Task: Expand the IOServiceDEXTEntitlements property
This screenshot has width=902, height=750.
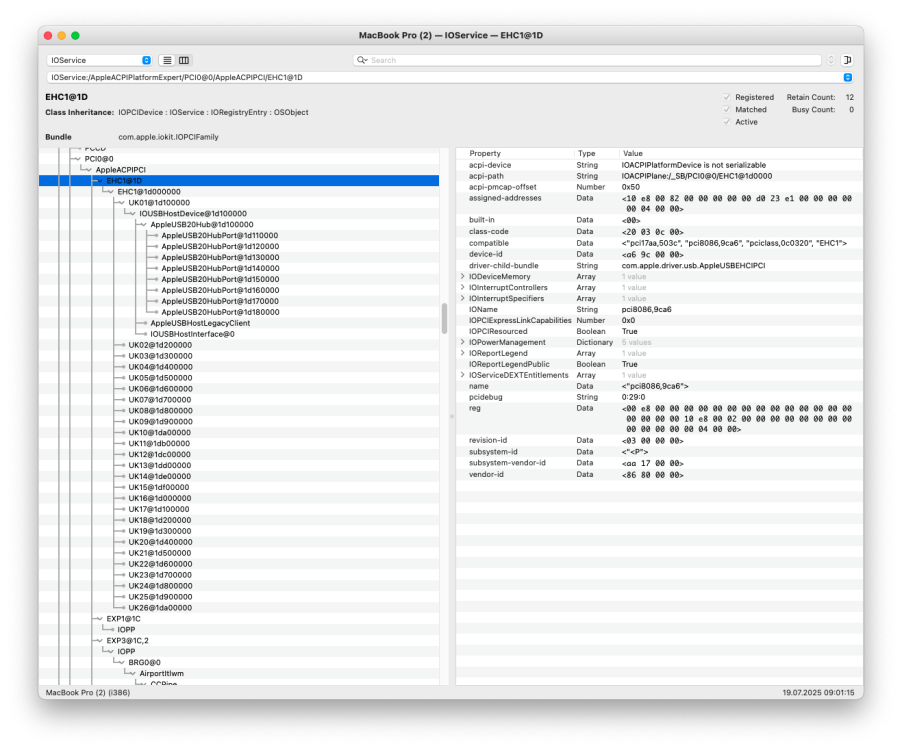Action: pos(463,375)
